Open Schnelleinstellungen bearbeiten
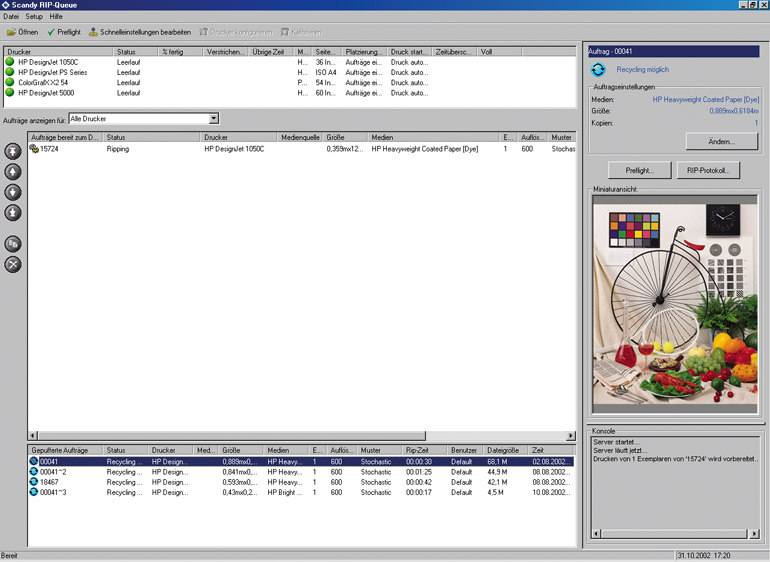 pos(140,32)
